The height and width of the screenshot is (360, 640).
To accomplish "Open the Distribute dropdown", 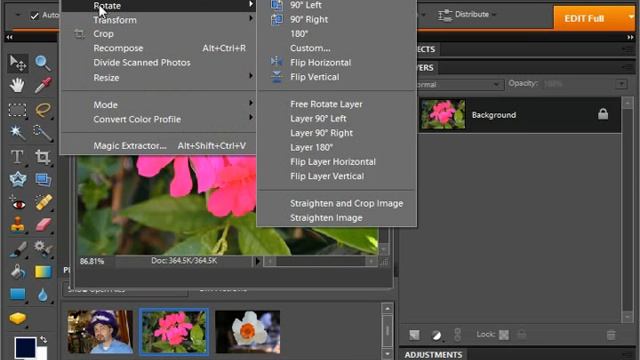I will pos(467,15).
